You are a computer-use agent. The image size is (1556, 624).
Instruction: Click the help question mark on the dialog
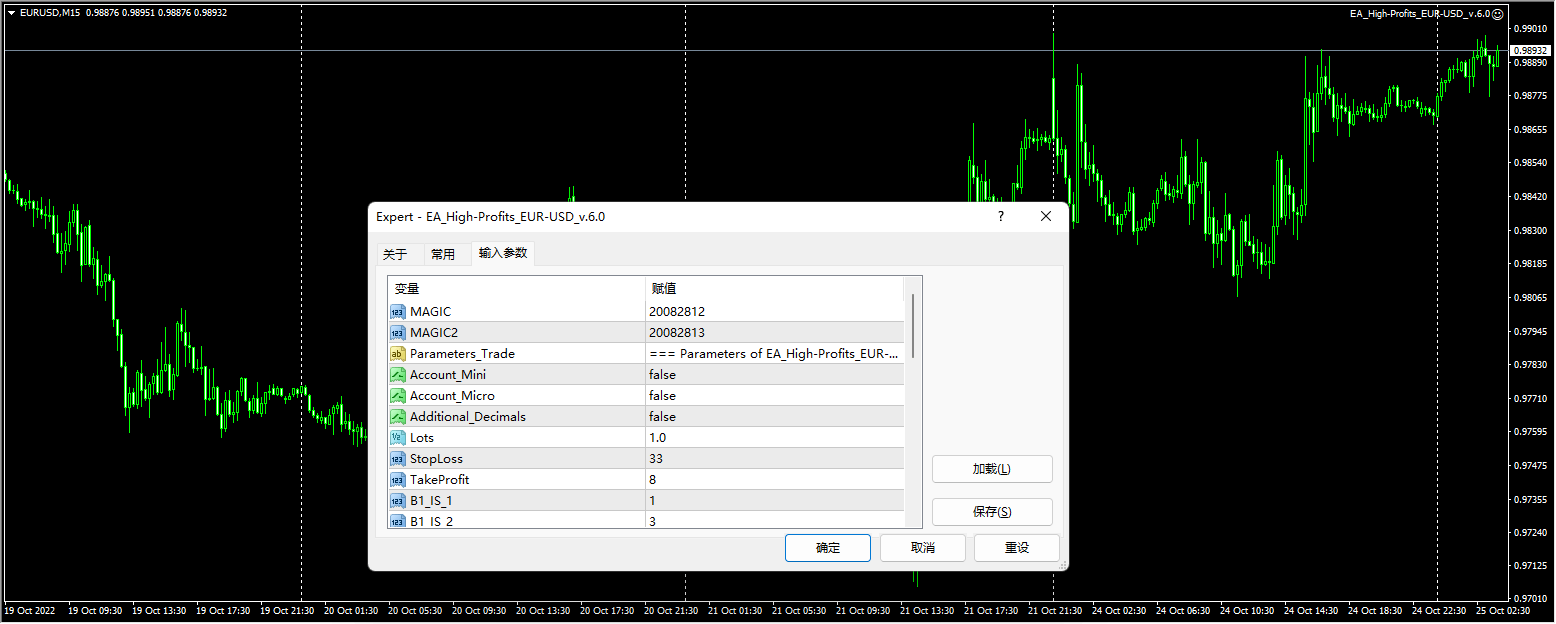point(1000,216)
